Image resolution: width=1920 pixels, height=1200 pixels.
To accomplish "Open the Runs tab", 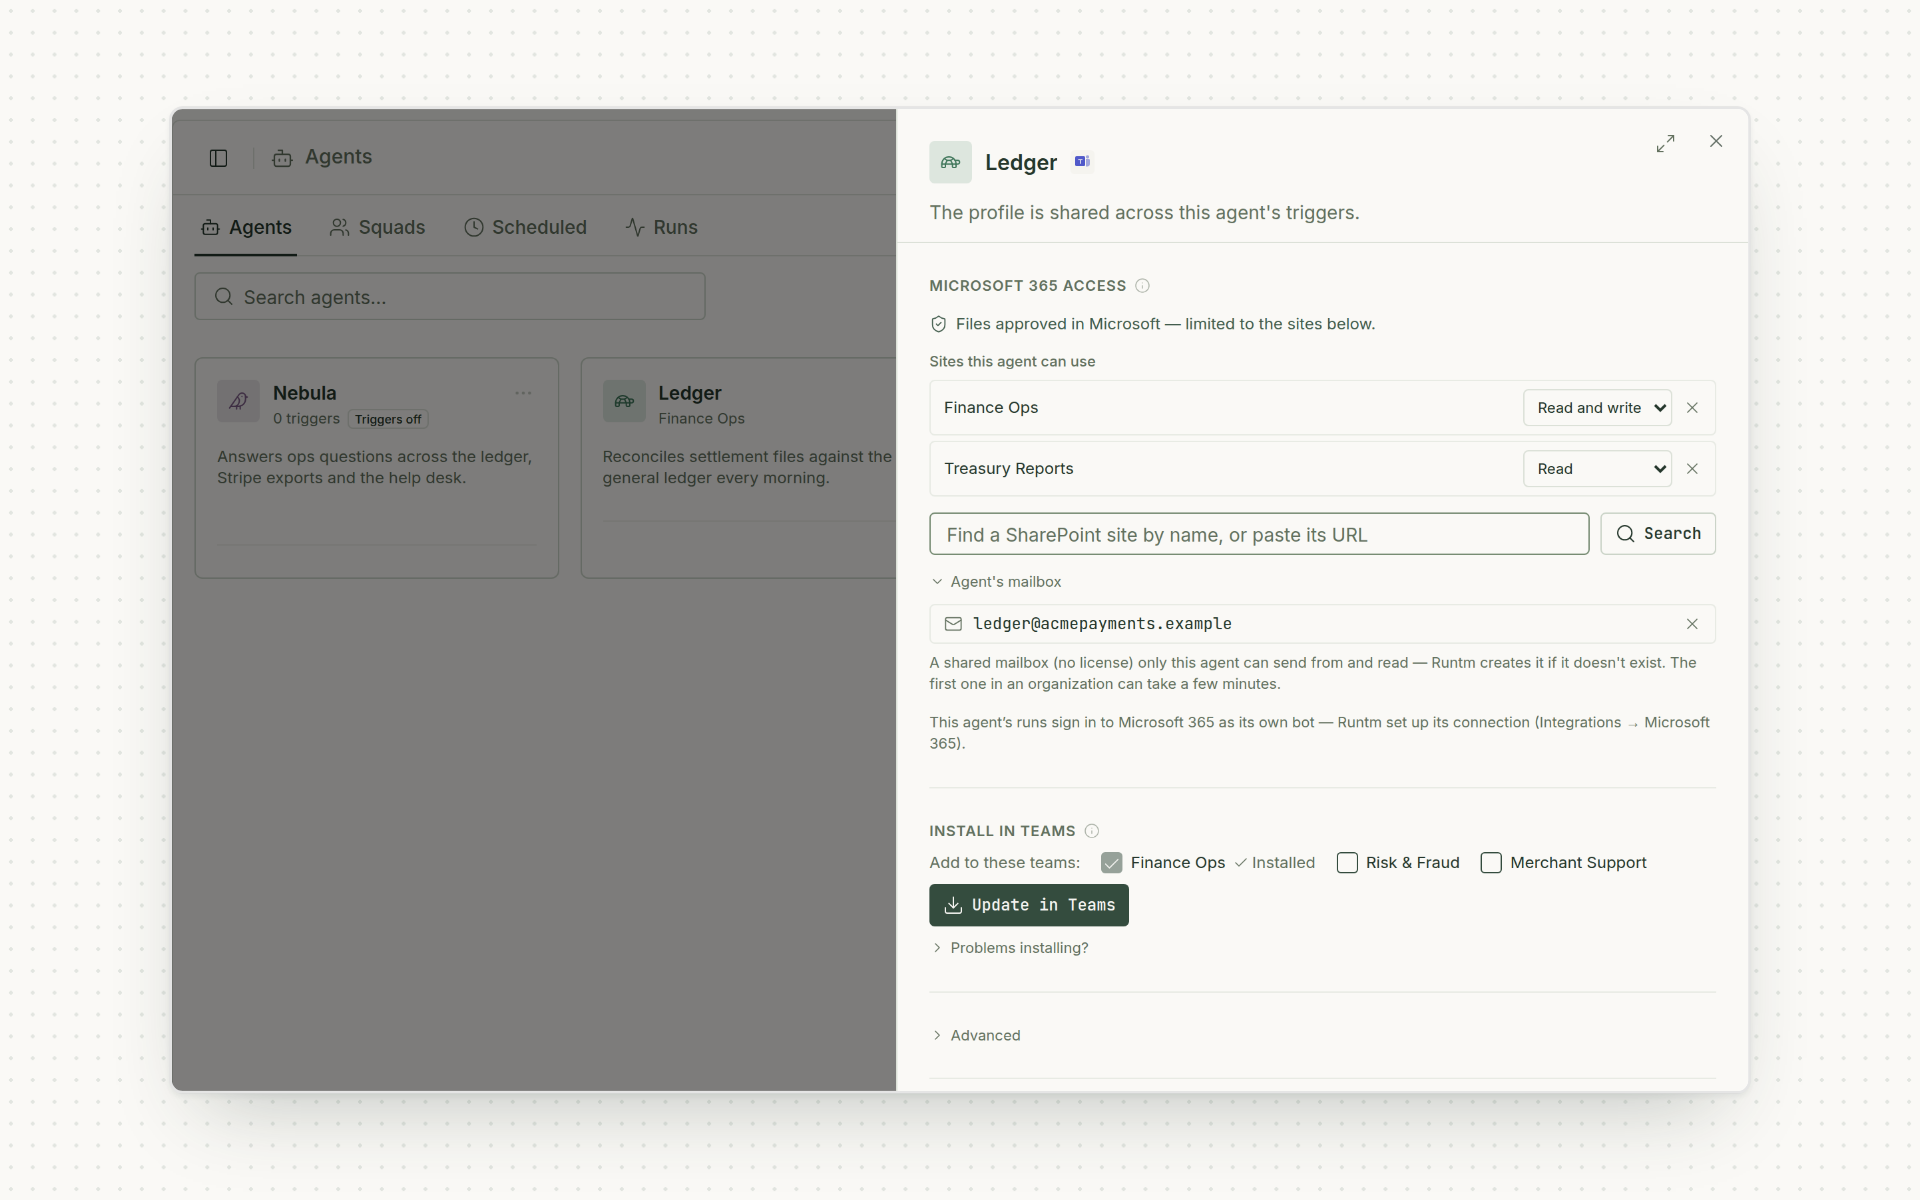I will coord(662,227).
